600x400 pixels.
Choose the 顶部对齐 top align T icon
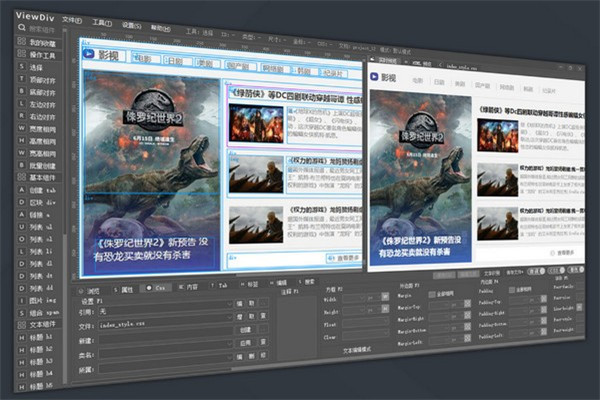coord(21,79)
